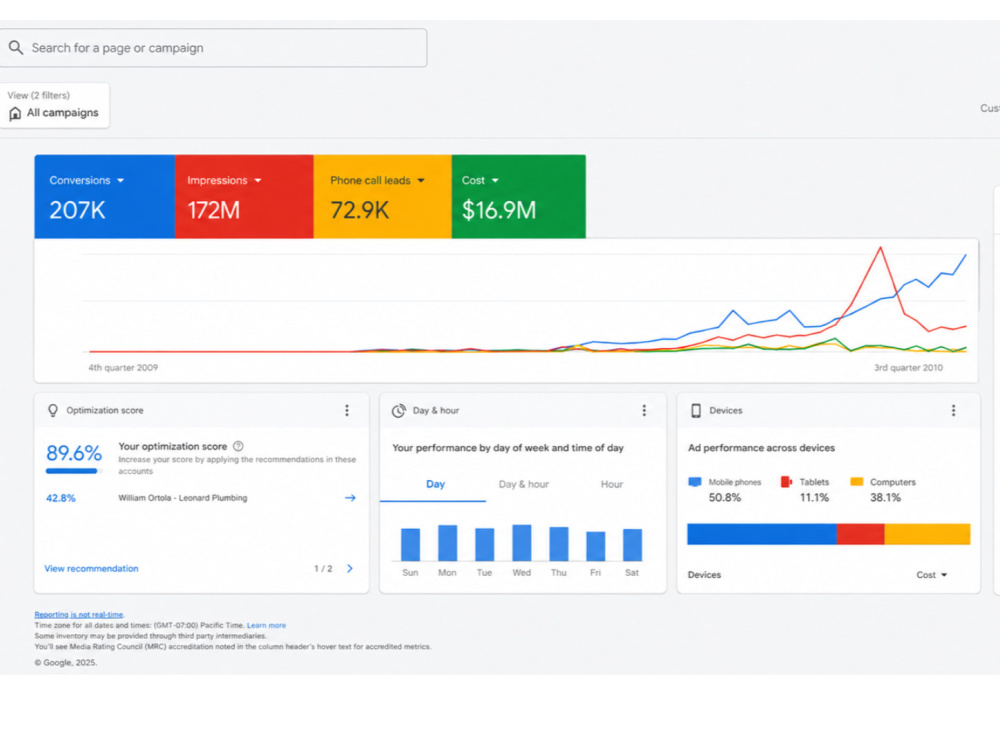Click the View recommendation link
This screenshot has height=750, width=1000.
91,568
